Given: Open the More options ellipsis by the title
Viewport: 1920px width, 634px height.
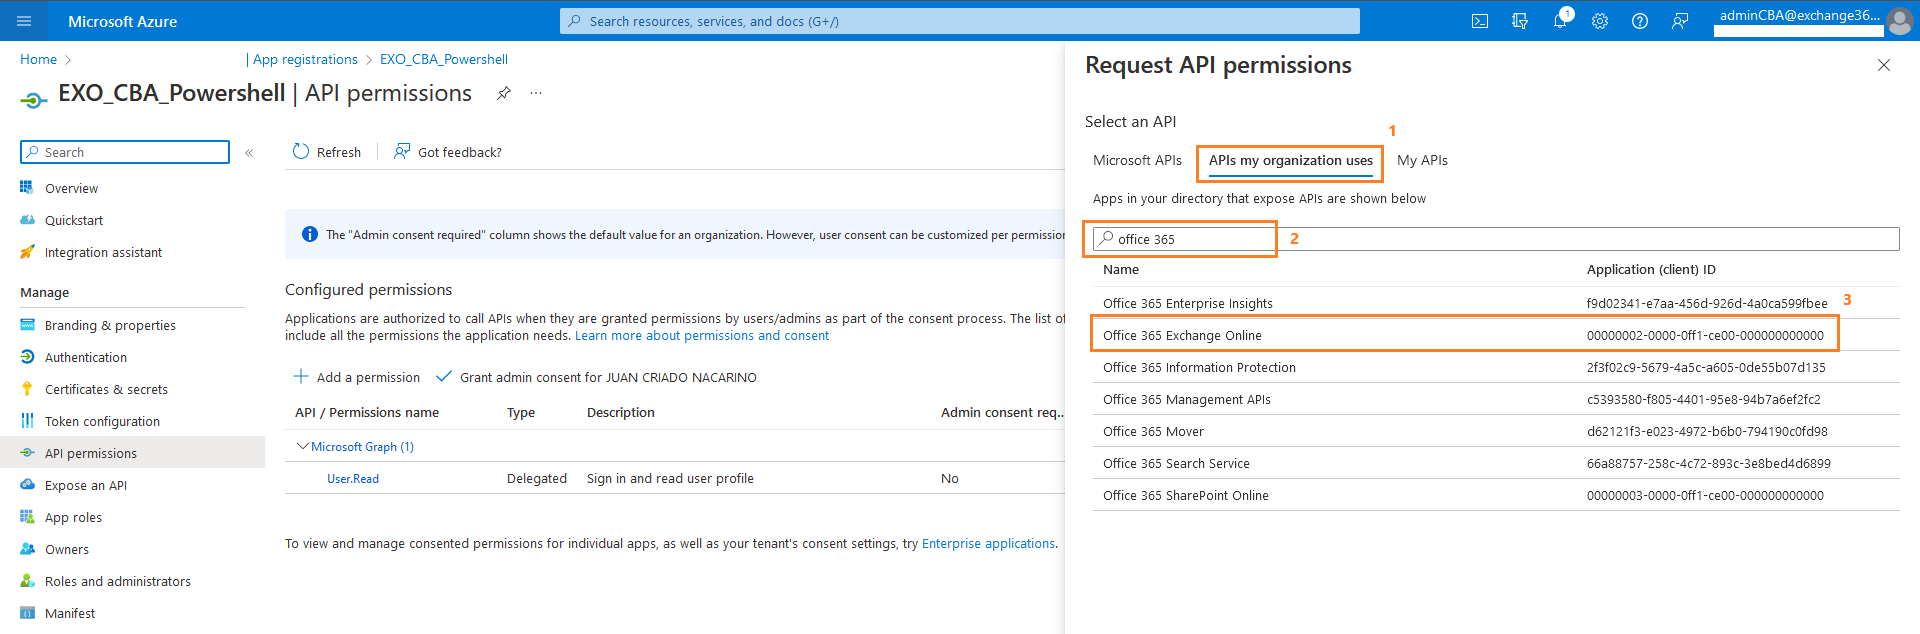Looking at the screenshot, I should tap(536, 93).
